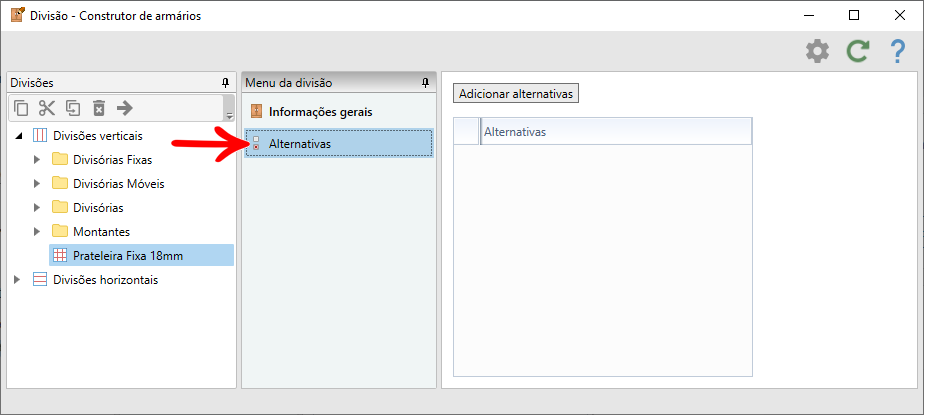The image size is (933, 417).
Task: Select Divisórias Fixas label
Action: (112, 159)
